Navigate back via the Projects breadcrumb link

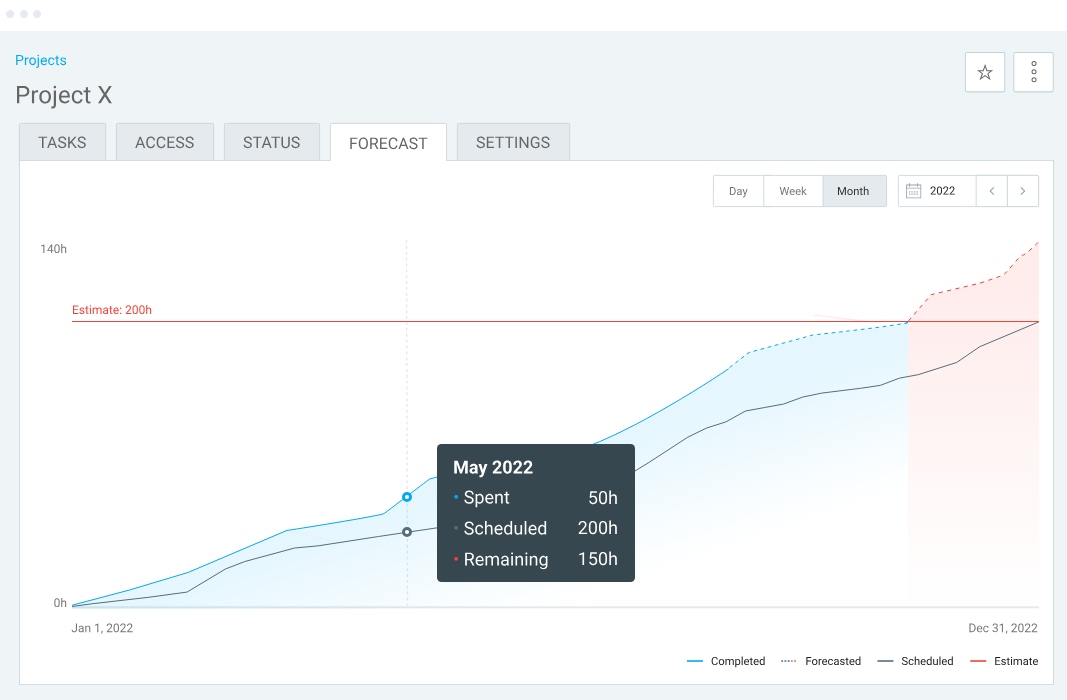(x=40, y=60)
